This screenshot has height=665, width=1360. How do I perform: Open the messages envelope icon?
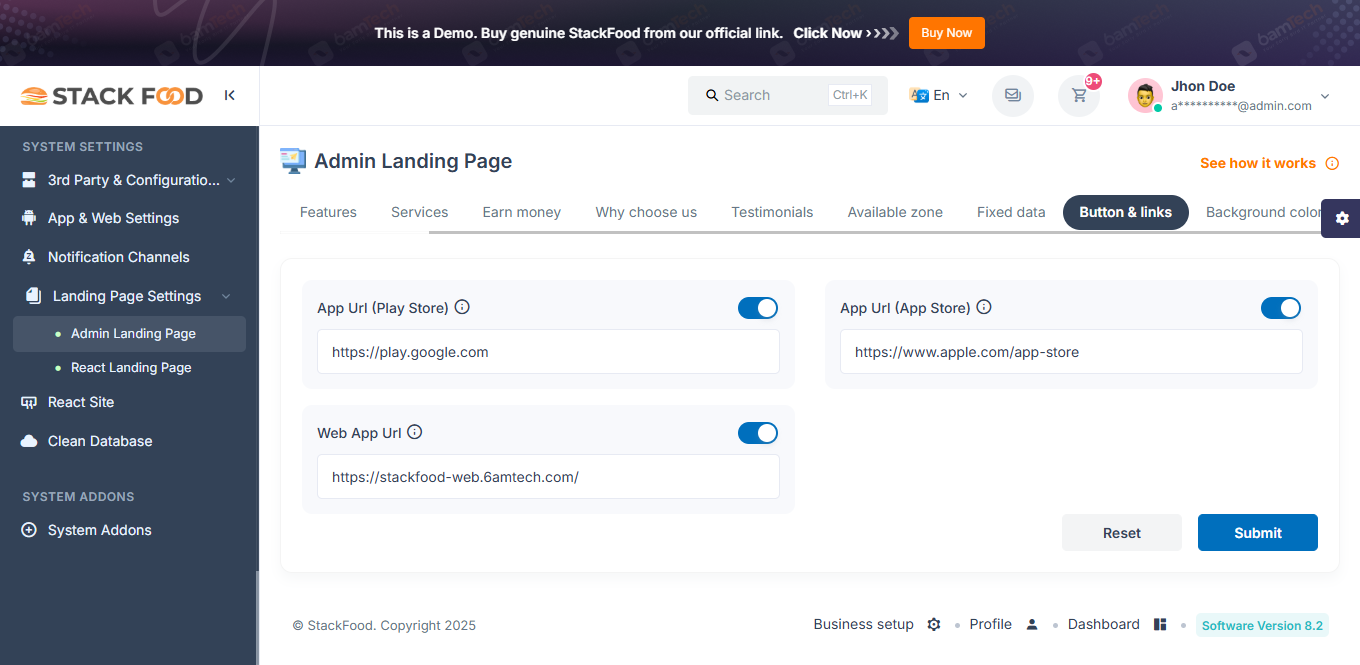click(x=1013, y=96)
